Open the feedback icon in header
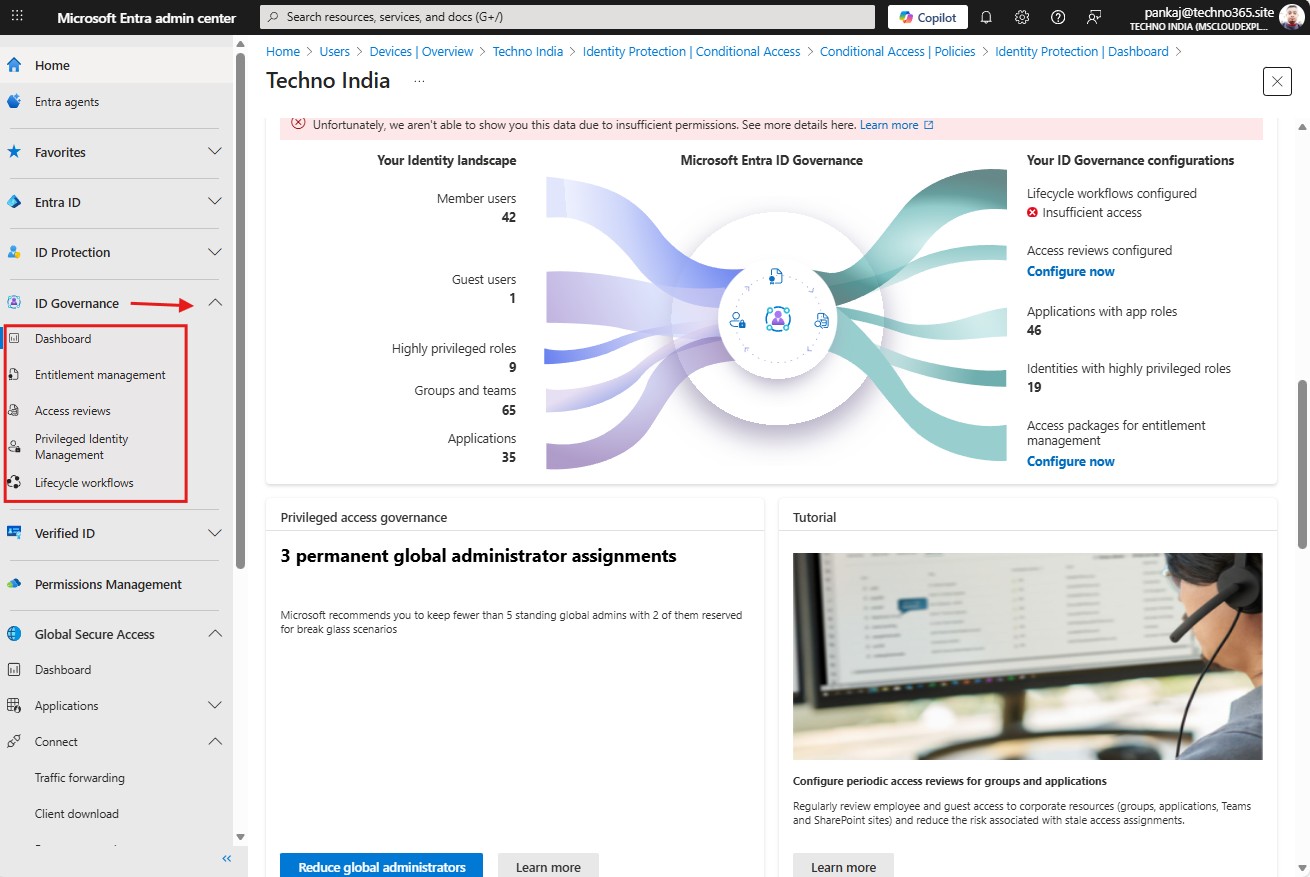 click(1094, 17)
